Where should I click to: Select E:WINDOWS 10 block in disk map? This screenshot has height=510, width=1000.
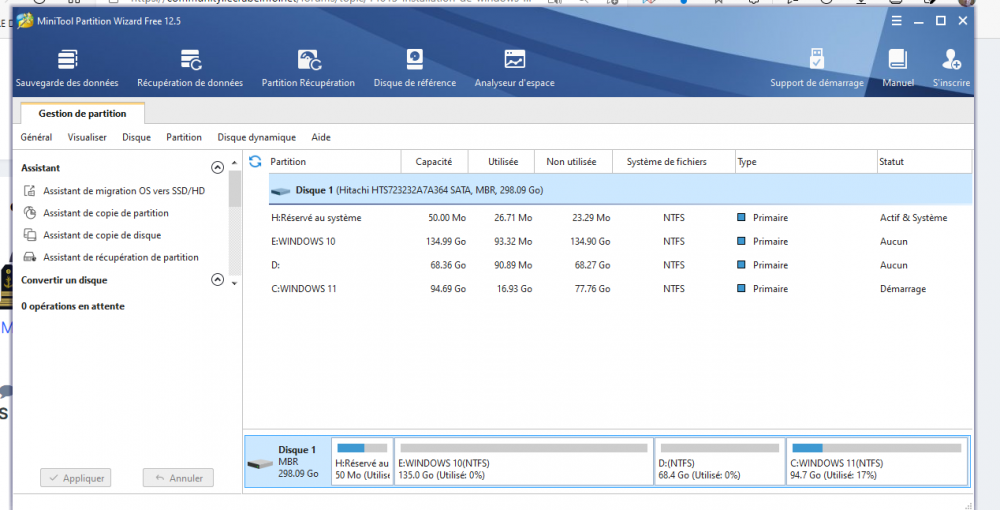[523, 462]
